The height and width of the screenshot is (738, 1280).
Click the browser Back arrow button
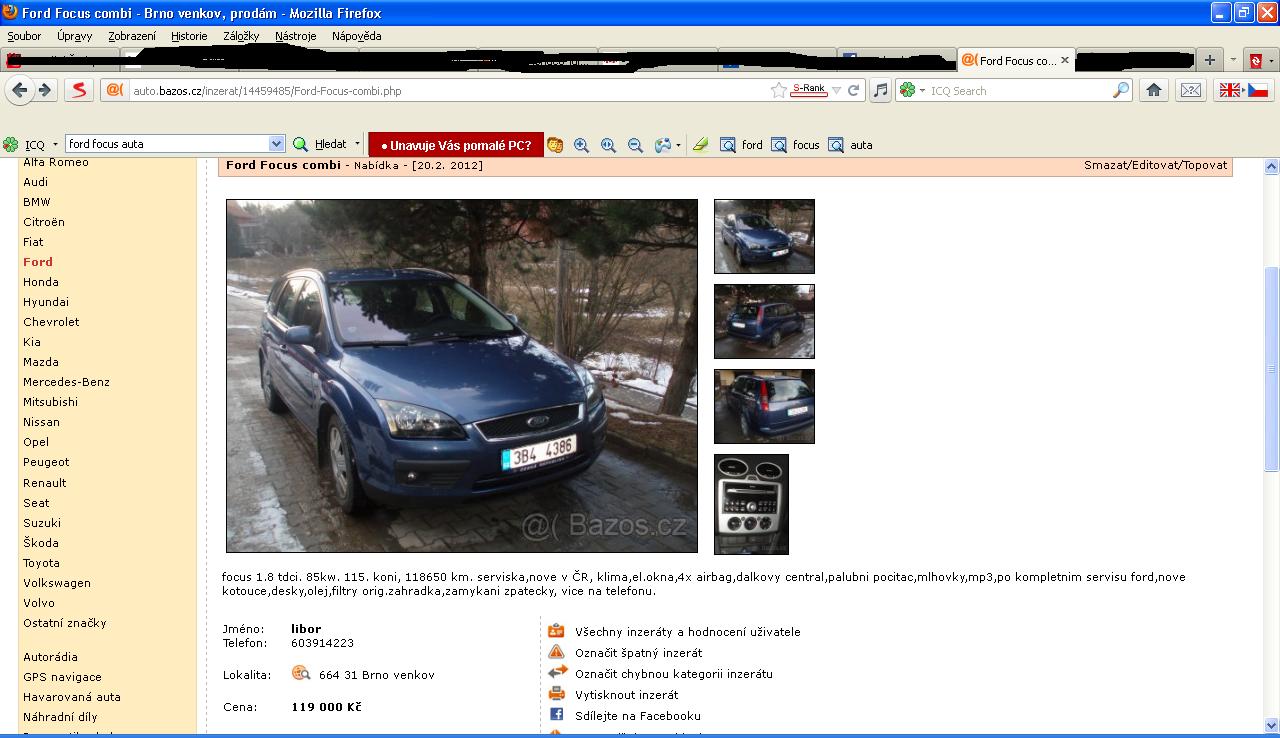pos(19,90)
